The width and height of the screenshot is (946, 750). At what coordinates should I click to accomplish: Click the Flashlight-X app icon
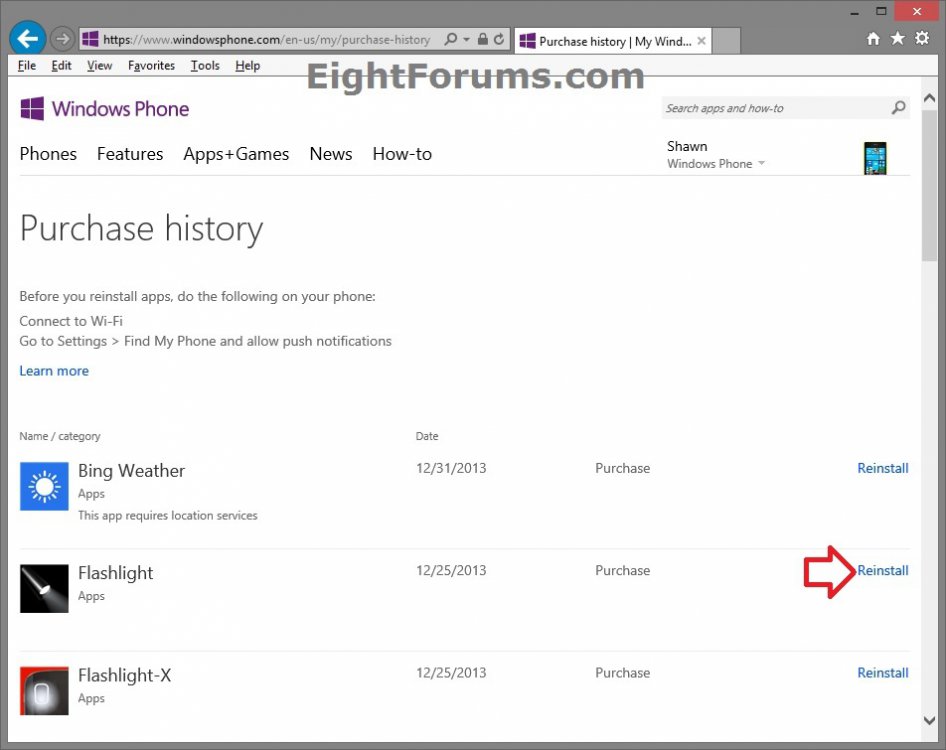tap(44, 691)
